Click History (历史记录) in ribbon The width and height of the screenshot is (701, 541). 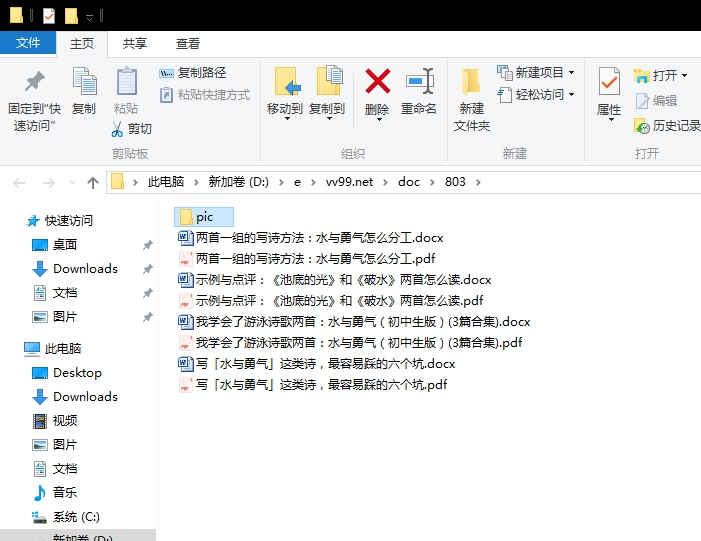pyautogui.click(x=667, y=126)
